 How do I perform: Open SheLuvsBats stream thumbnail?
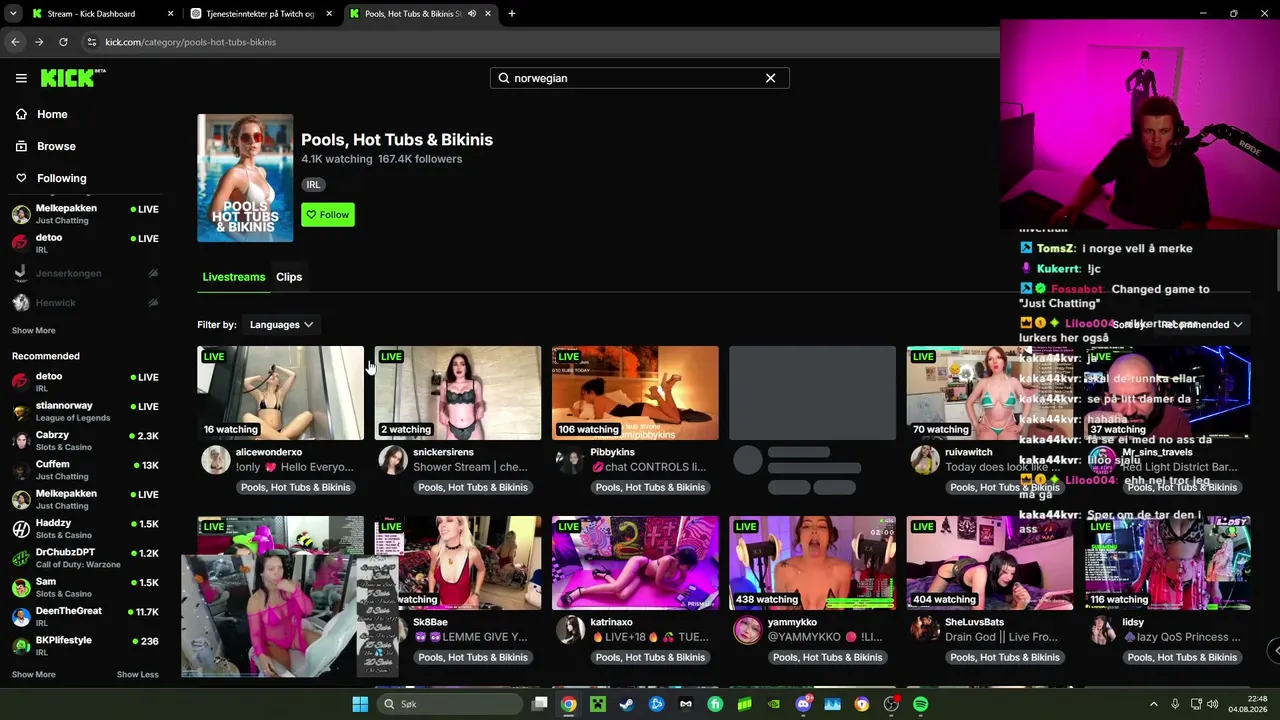click(990, 563)
